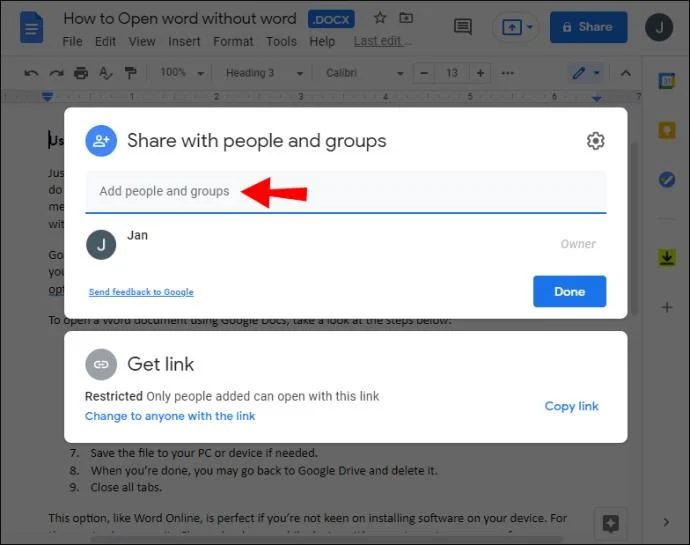This screenshot has height=545, width=690.
Task: Click Send feedback to Google link
Action: 141,292
